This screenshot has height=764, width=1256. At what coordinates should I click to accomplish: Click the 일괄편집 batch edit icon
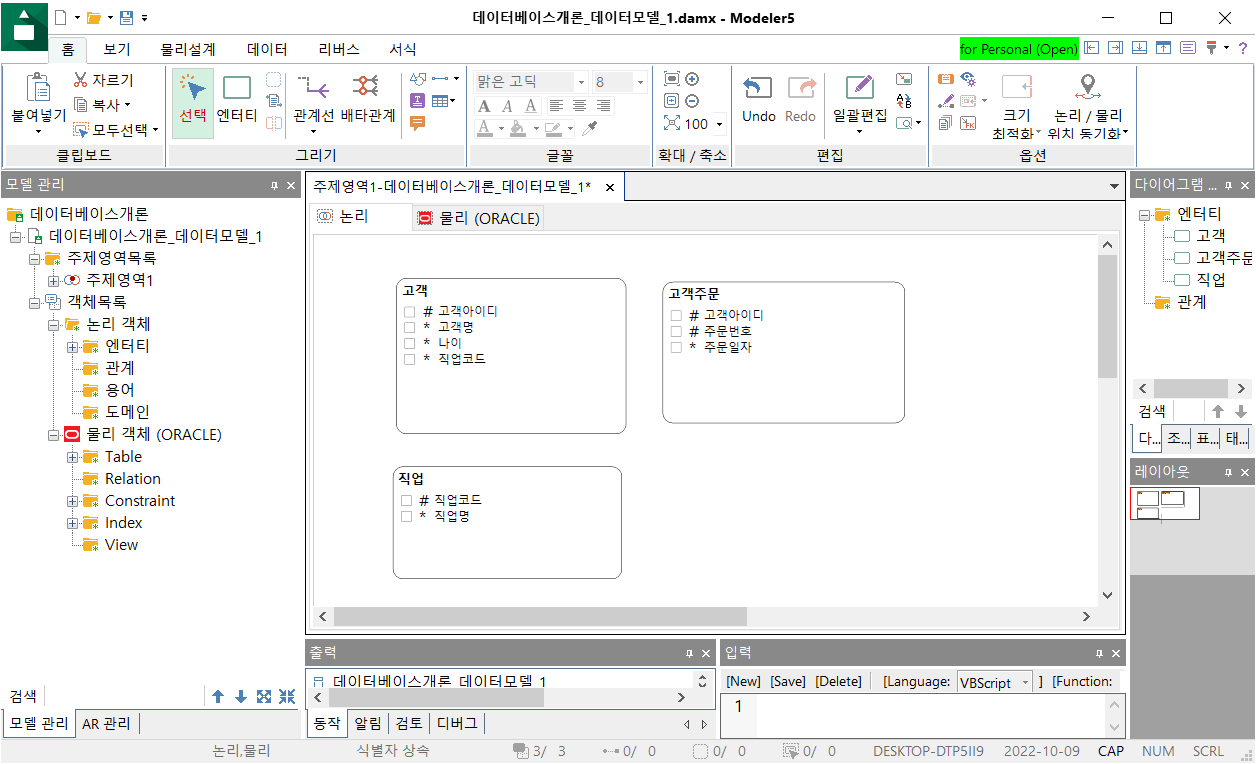(x=860, y=89)
